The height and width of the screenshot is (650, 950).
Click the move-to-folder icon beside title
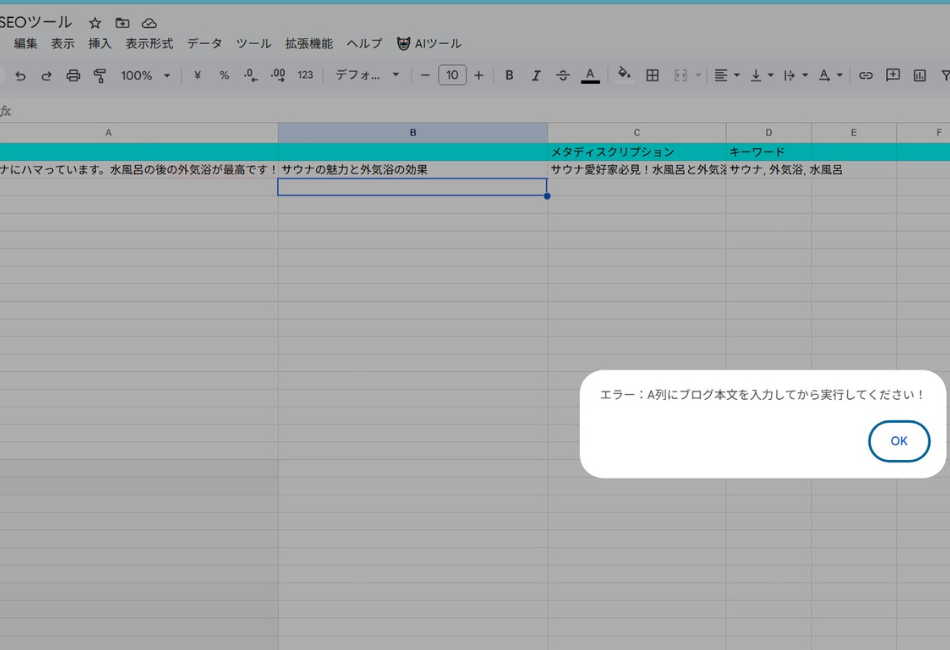[122, 23]
